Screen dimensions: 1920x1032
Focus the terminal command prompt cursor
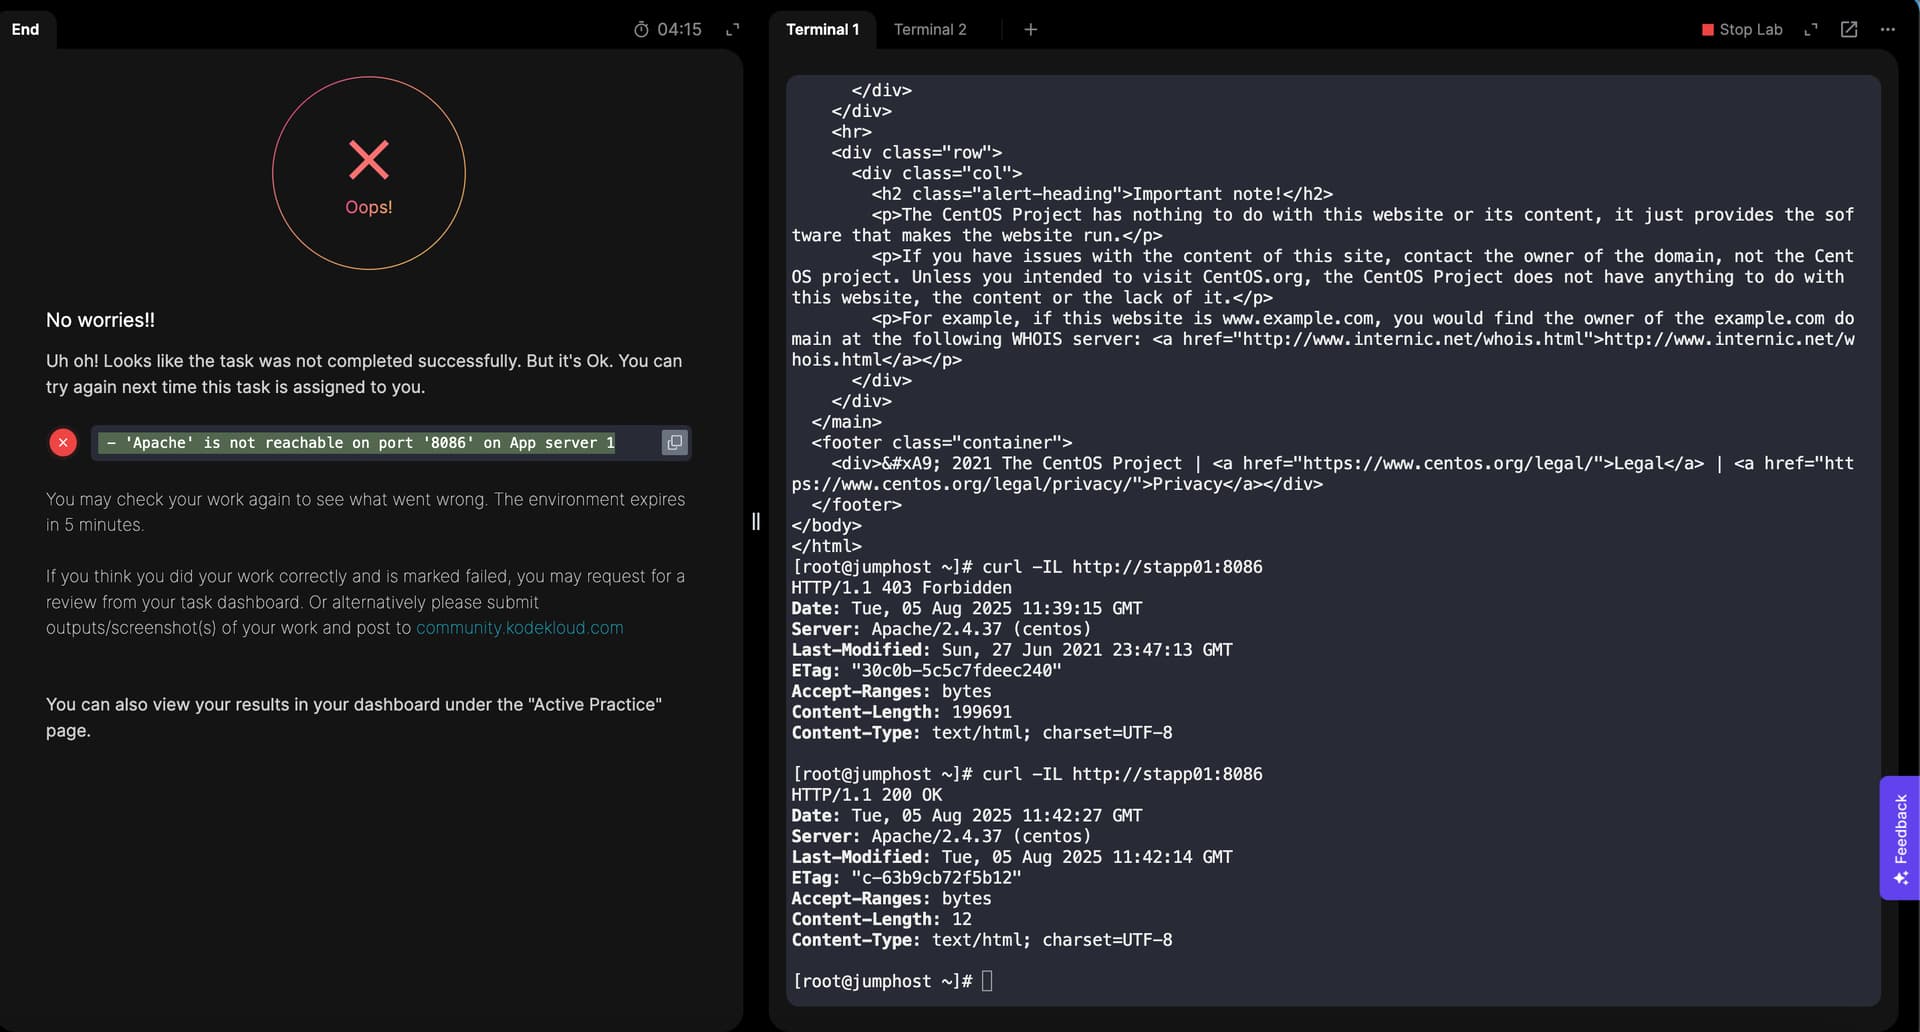click(987, 981)
